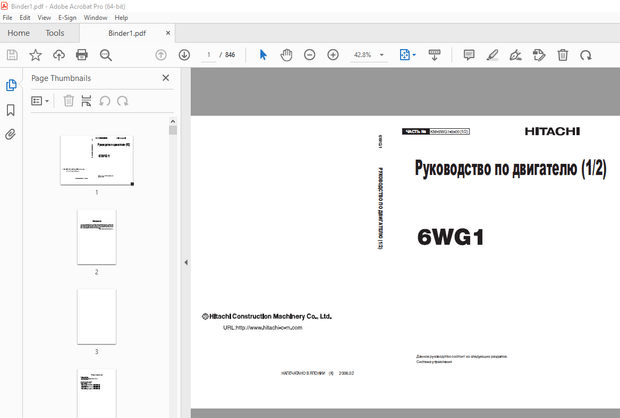Activate the hand pan tool
Screen dimensions: 620x418
(x=286, y=55)
